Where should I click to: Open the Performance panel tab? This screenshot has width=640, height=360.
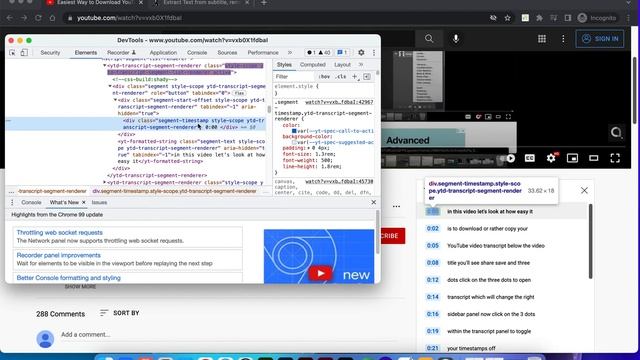pyautogui.click(x=263, y=53)
